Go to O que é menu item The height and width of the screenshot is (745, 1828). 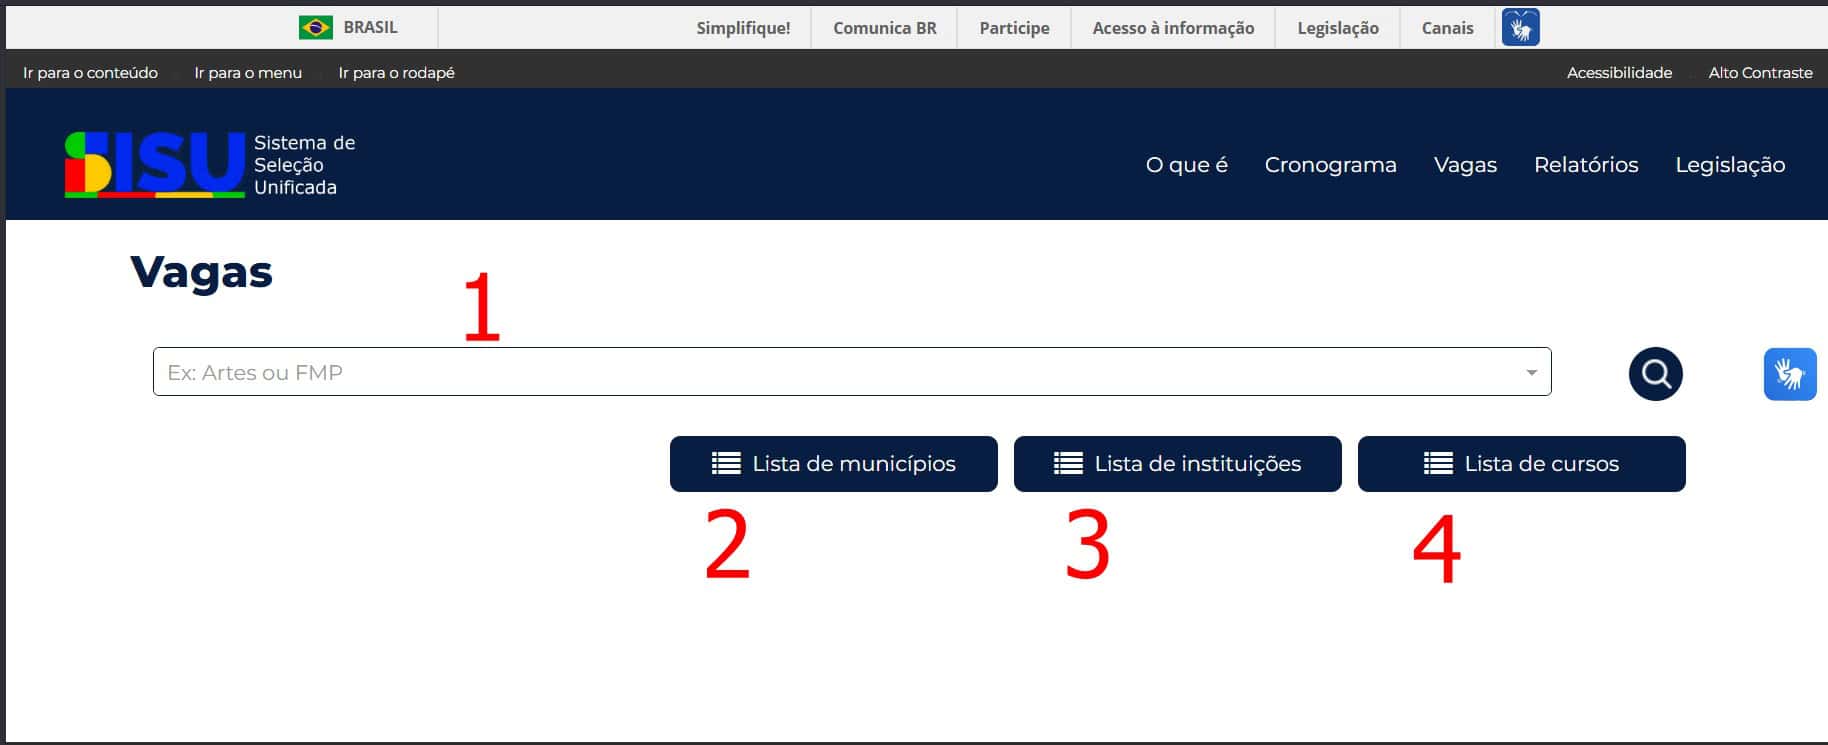1186,165
